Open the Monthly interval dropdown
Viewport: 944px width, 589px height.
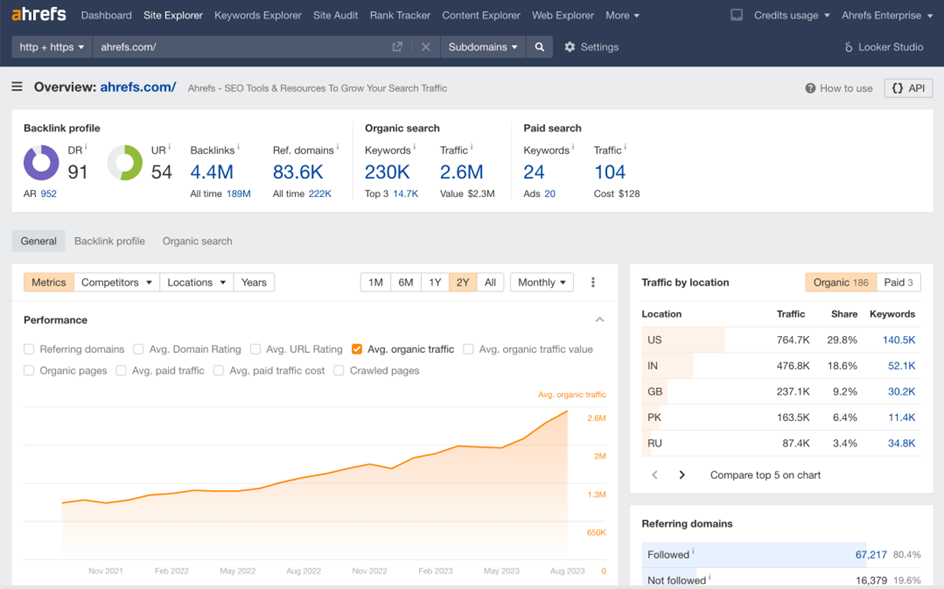pyautogui.click(x=542, y=282)
